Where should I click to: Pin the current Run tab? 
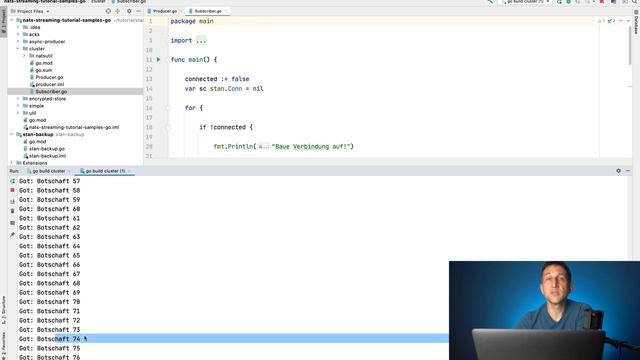tap(12, 235)
